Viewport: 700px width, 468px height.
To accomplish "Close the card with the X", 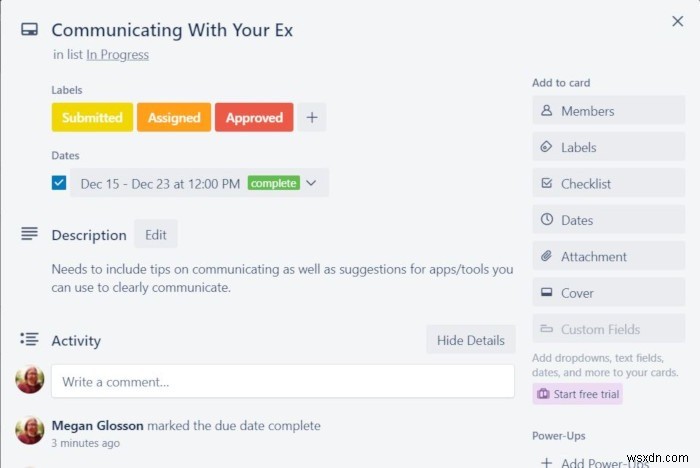I will click(x=677, y=21).
